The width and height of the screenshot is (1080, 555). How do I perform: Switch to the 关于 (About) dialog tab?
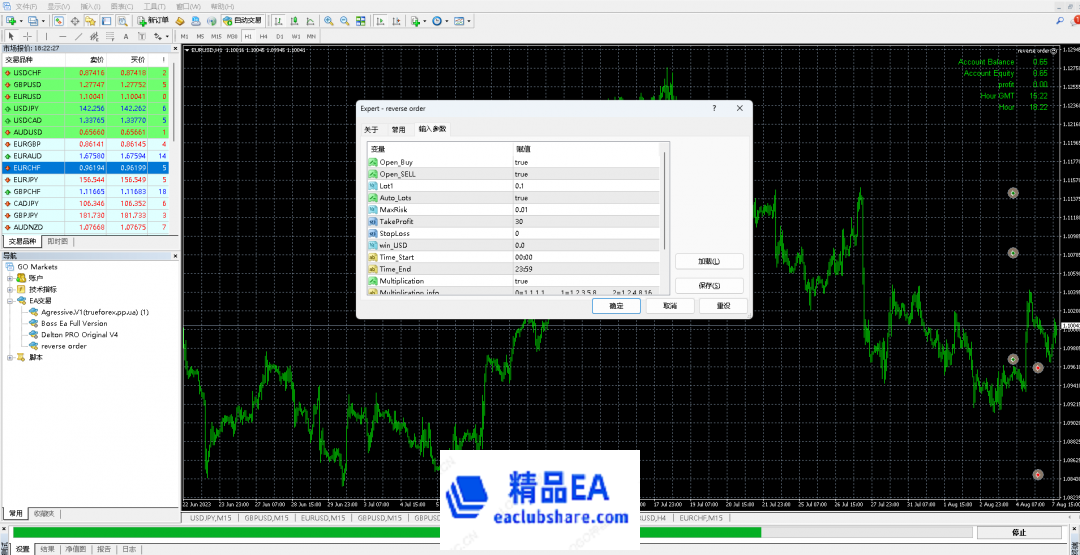[371, 129]
